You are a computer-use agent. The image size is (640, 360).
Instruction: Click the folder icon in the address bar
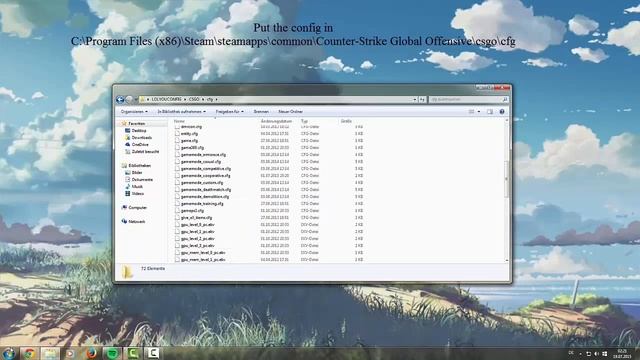tap(142, 99)
